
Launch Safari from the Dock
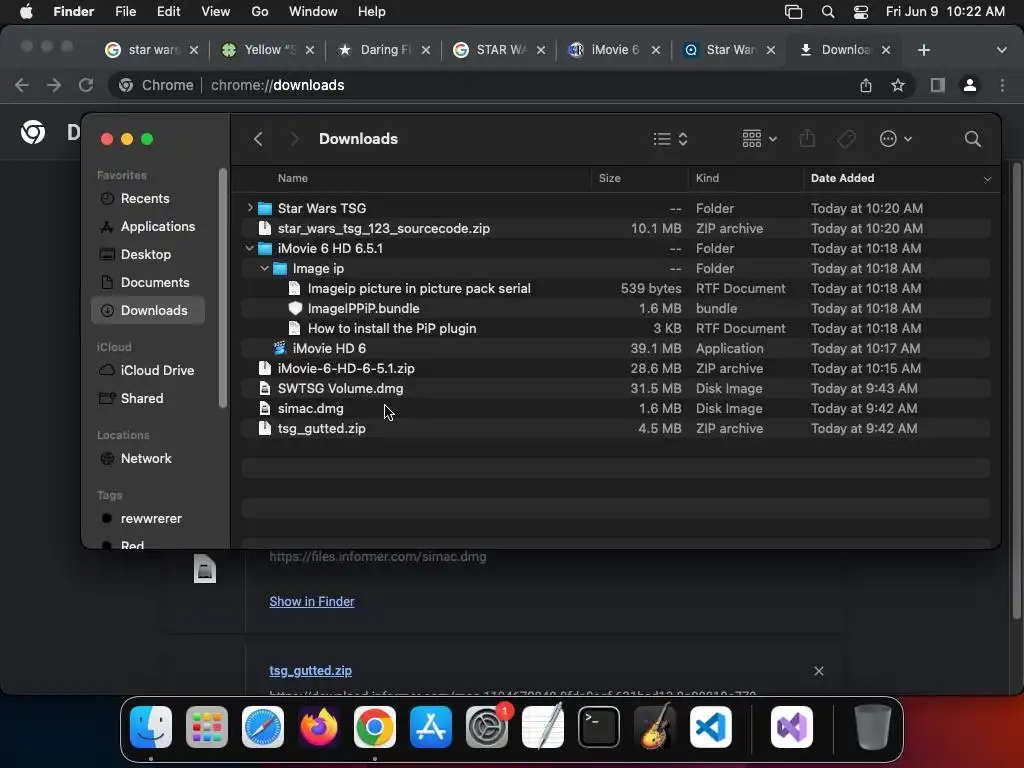pos(263,727)
